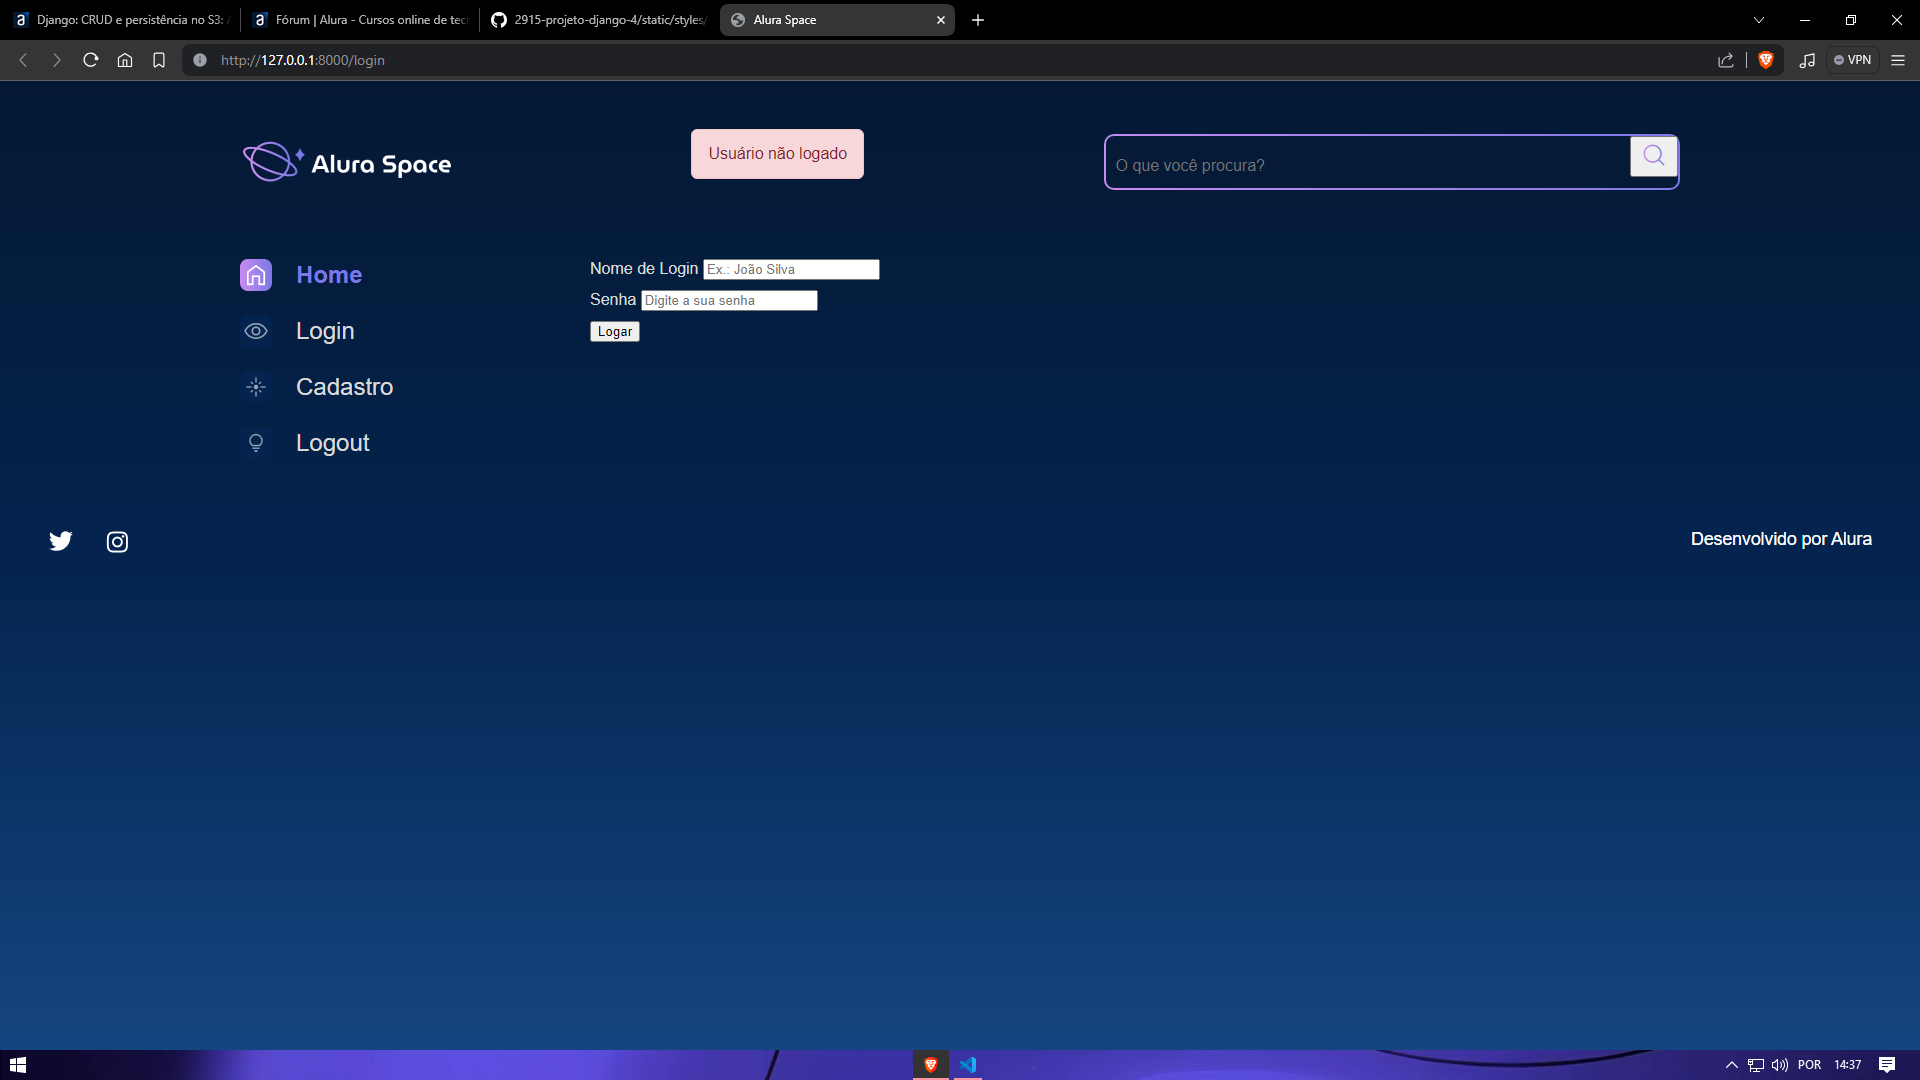
Task: Go forward with browser forward arrow
Action: 57,60
